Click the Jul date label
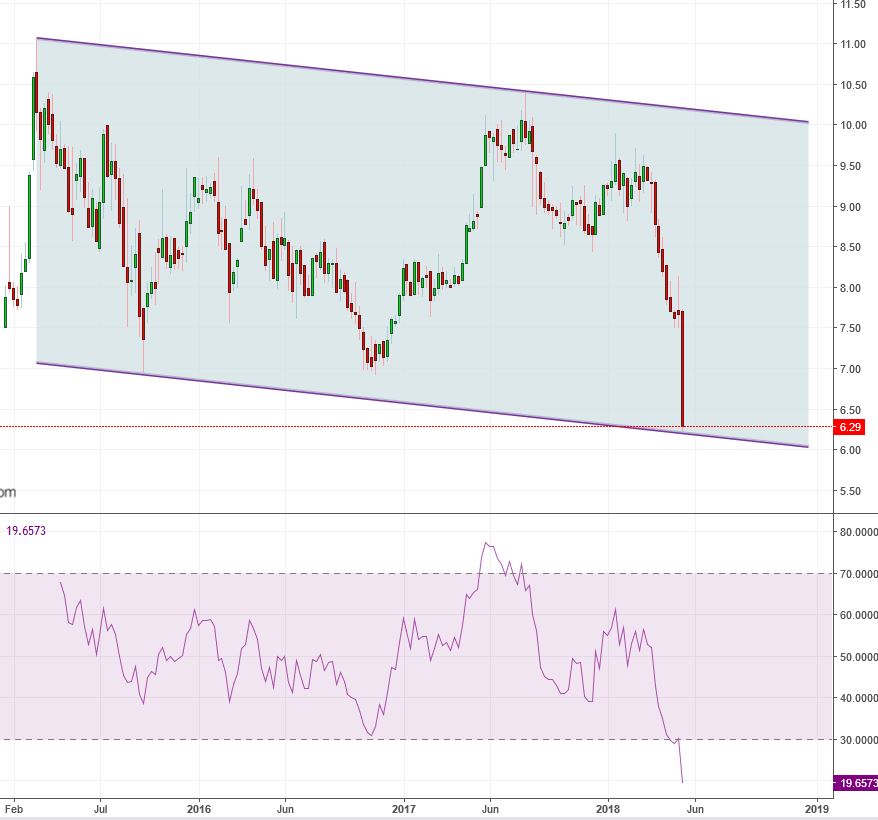878x820 pixels. (100, 809)
